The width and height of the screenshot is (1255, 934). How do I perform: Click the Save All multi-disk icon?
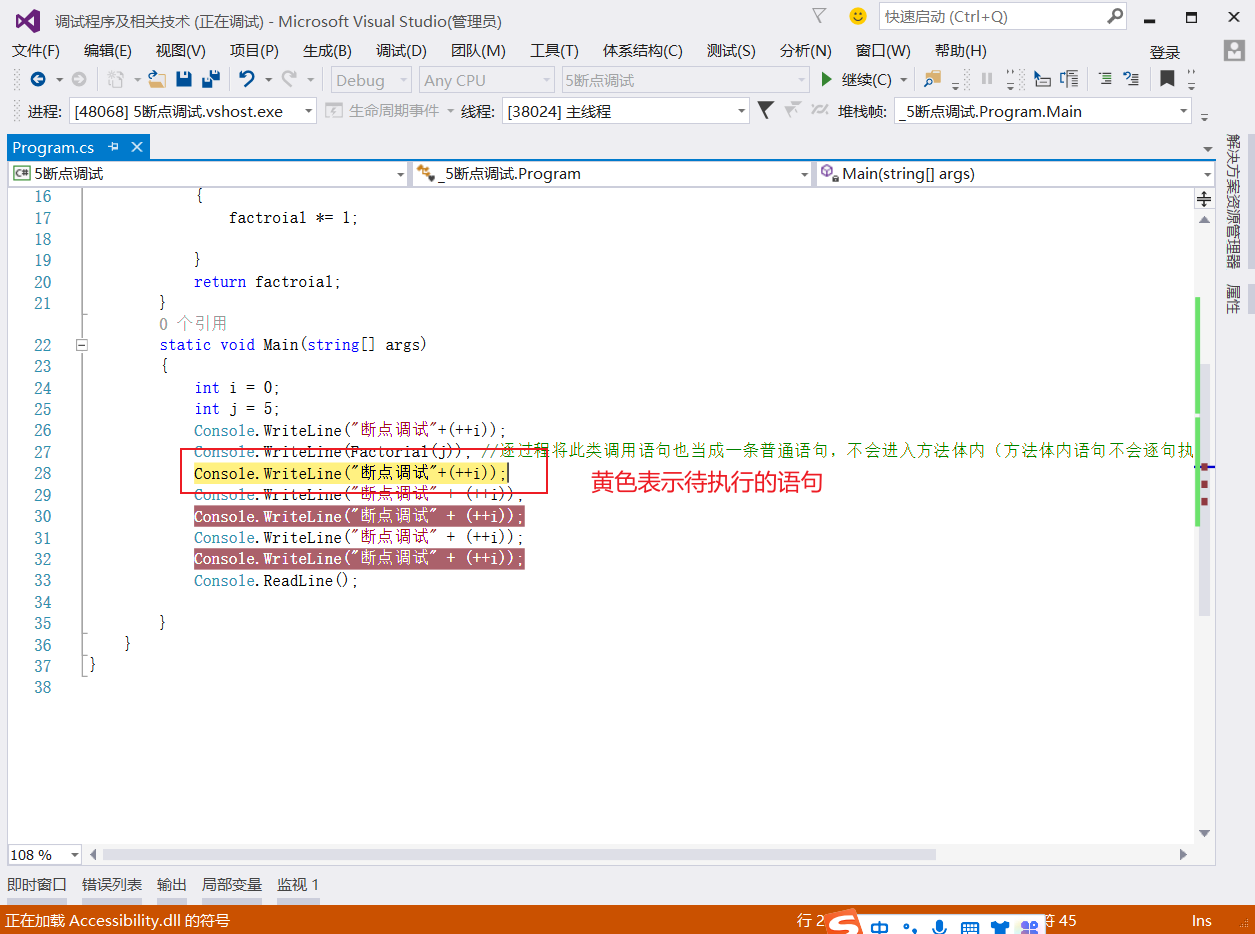211,80
